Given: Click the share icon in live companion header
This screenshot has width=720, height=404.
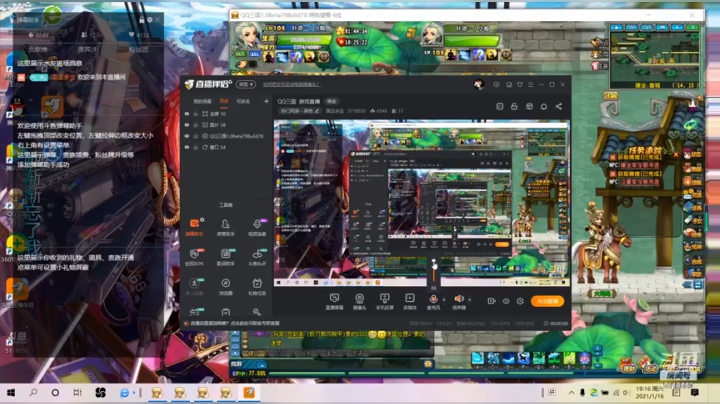Looking at the screenshot, I should click(x=558, y=107).
